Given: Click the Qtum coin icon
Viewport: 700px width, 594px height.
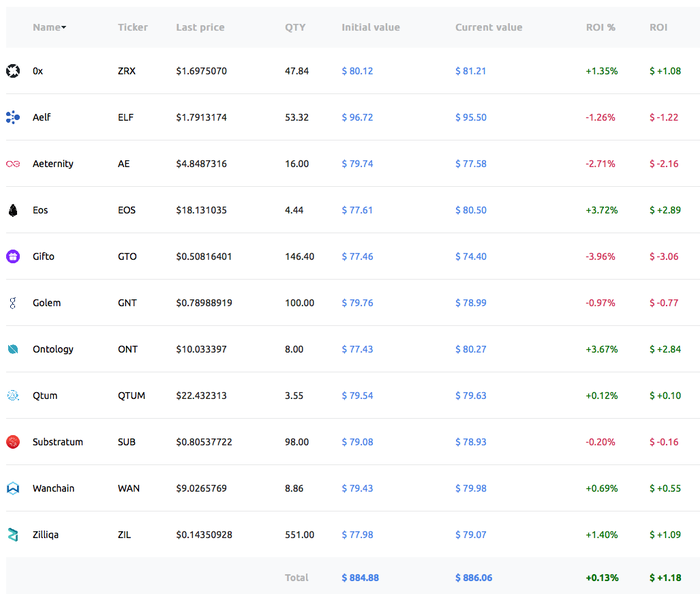Looking at the screenshot, I should click(13, 395).
